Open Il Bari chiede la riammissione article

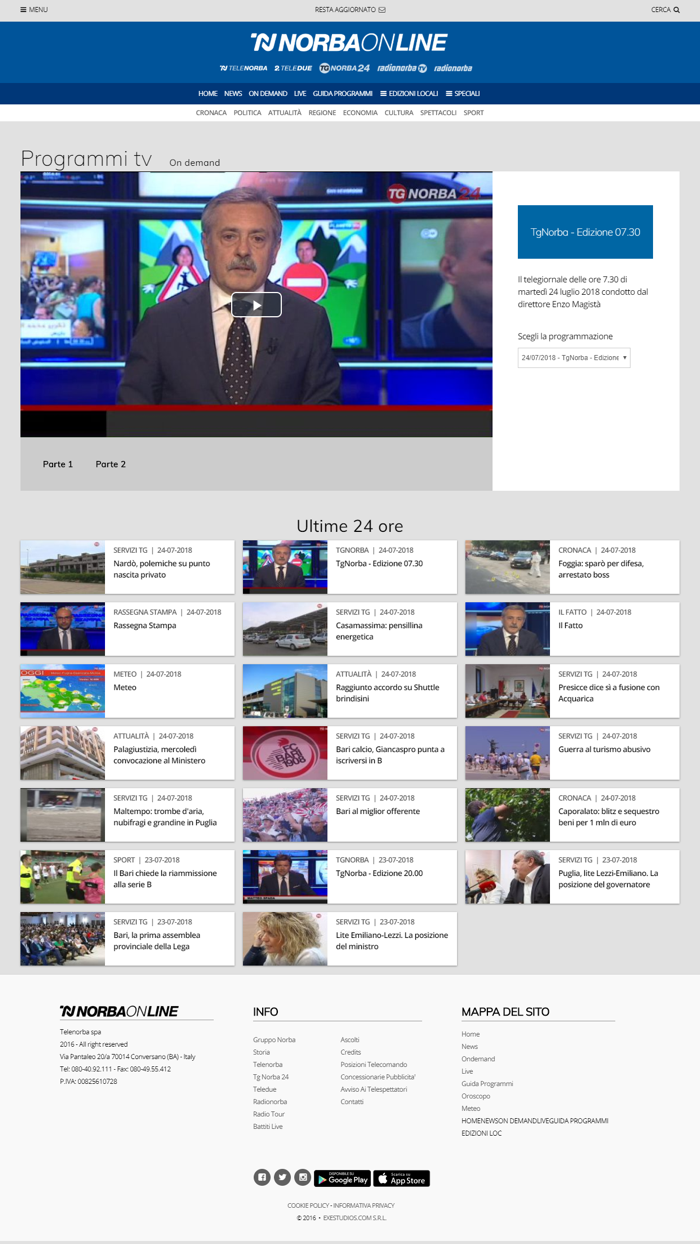click(165, 879)
